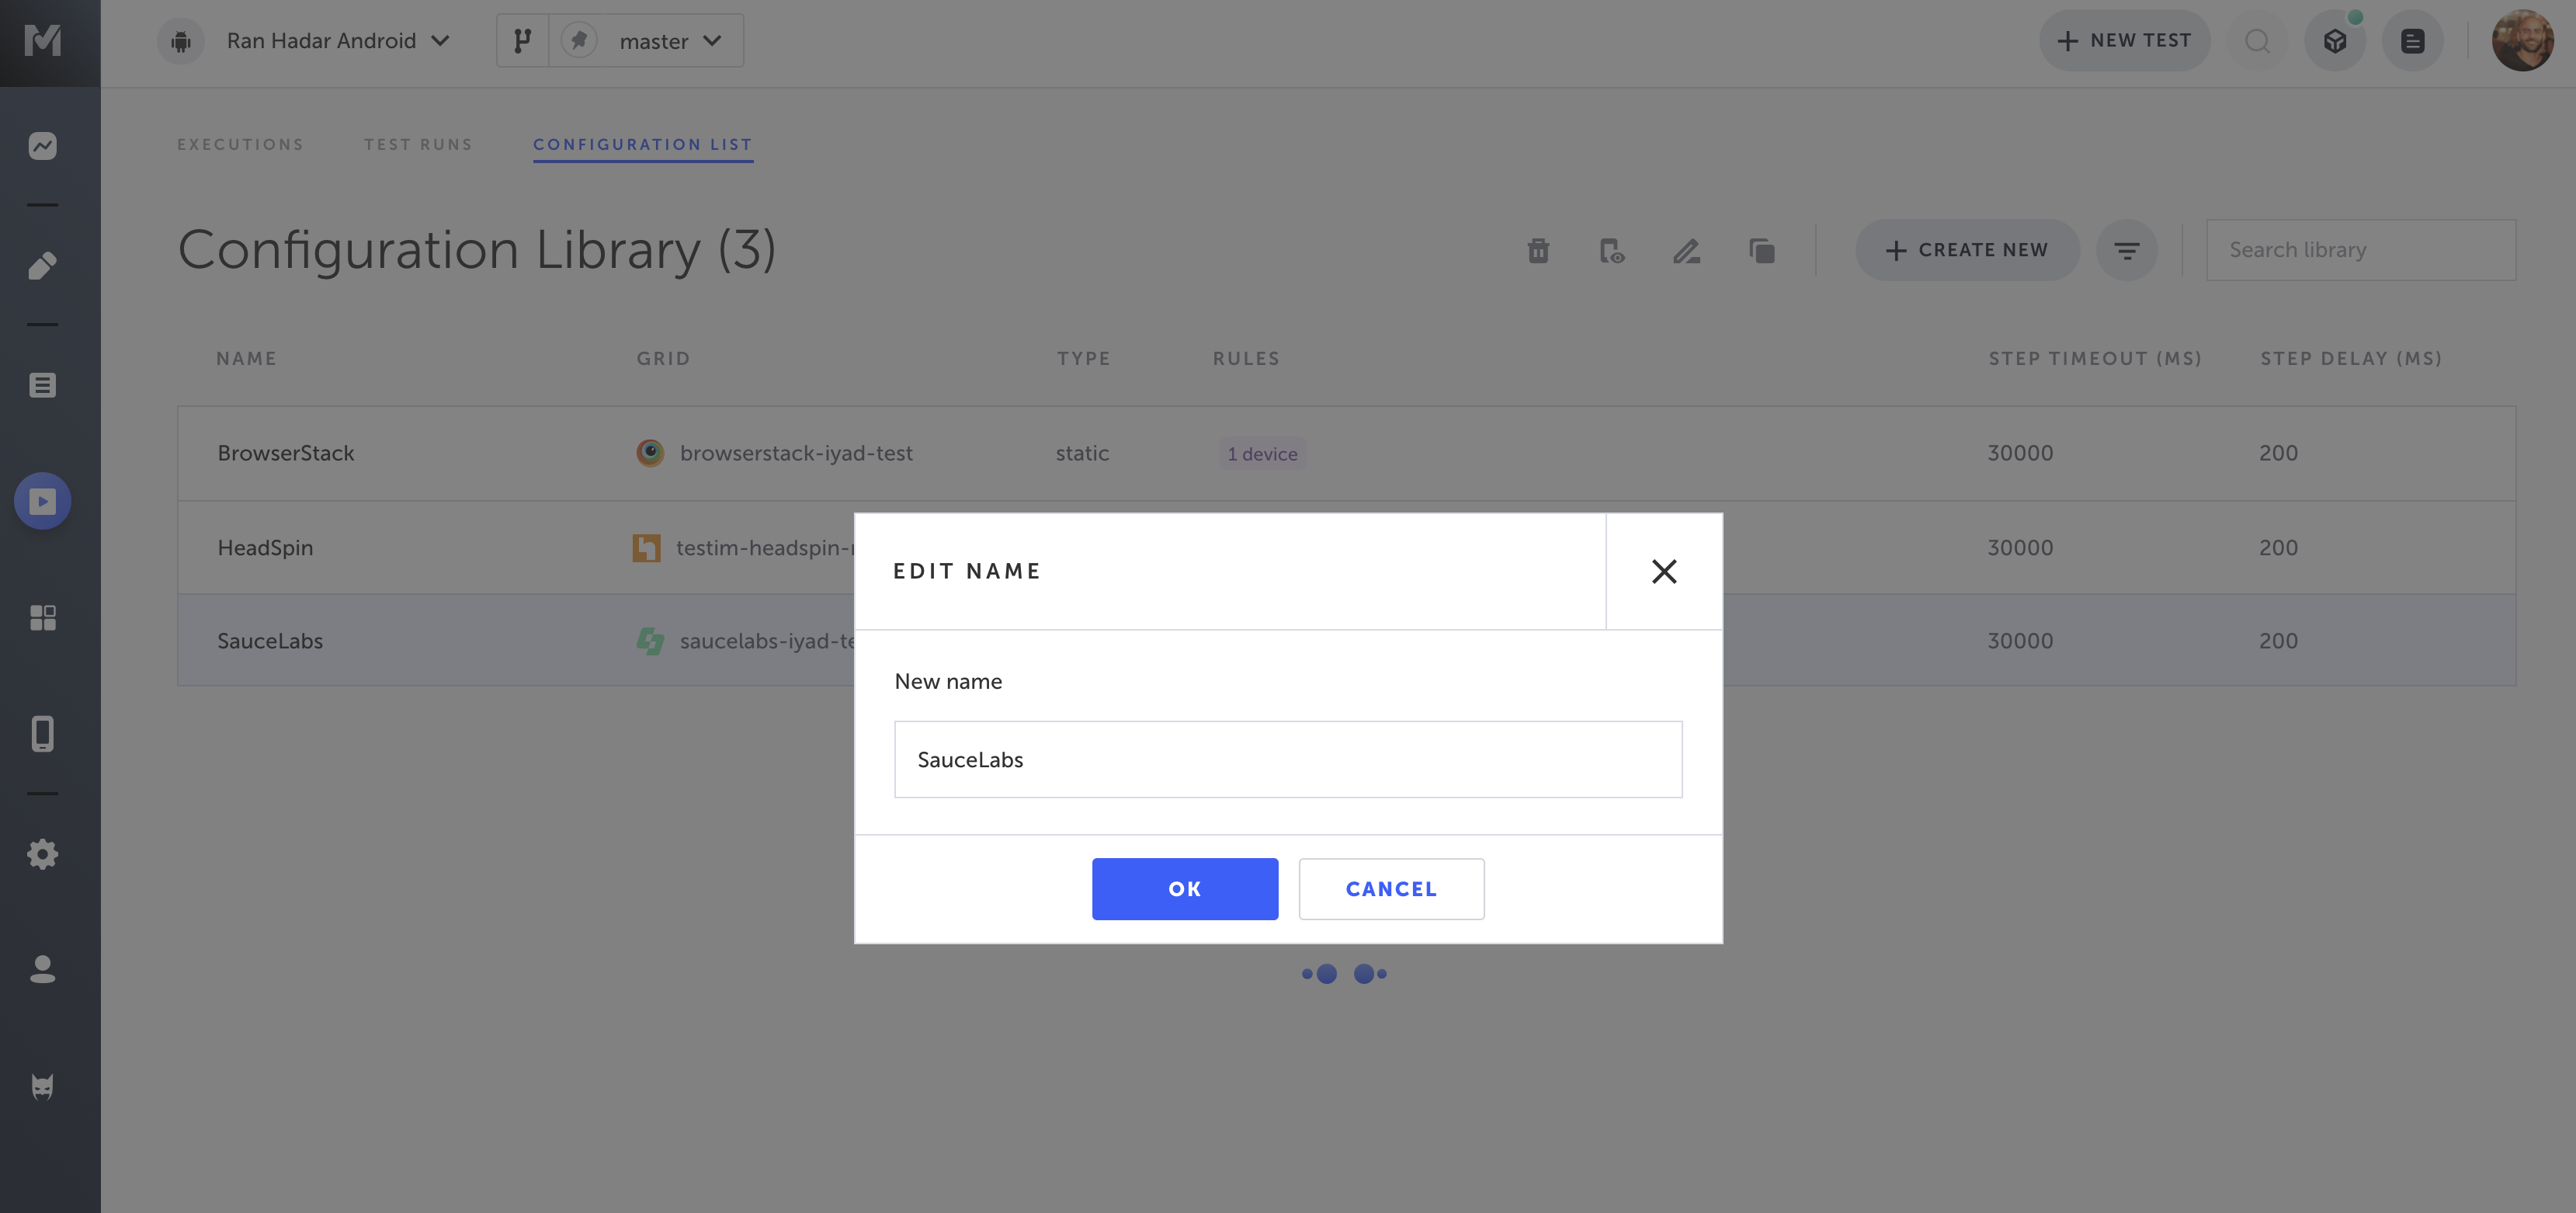
Task: Focus the New name text field
Action: coord(1288,759)
